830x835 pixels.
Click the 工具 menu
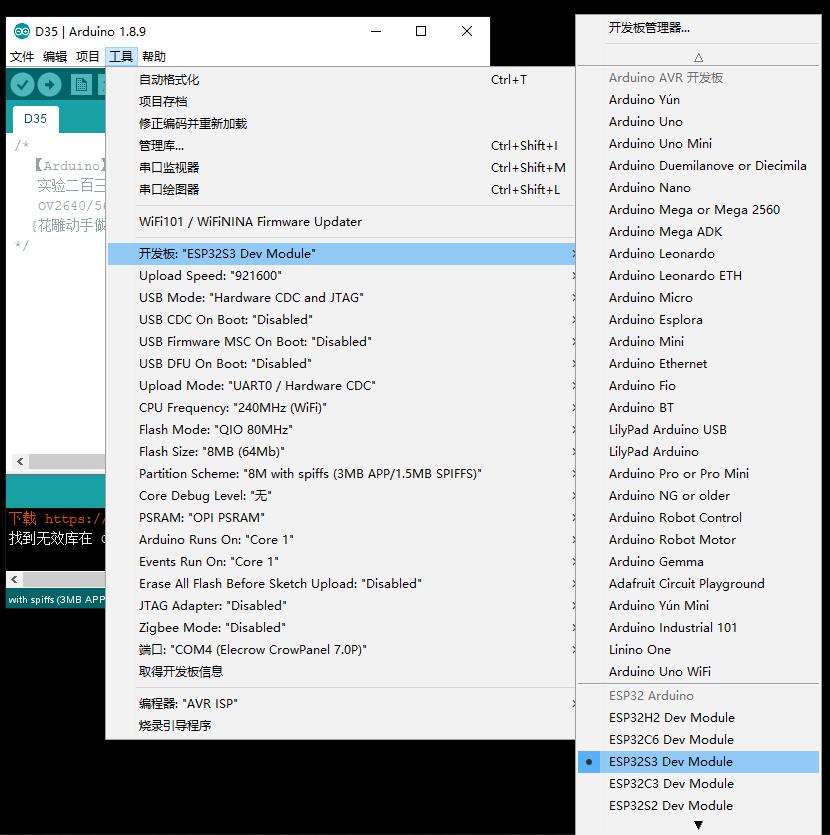click(121, 56)
